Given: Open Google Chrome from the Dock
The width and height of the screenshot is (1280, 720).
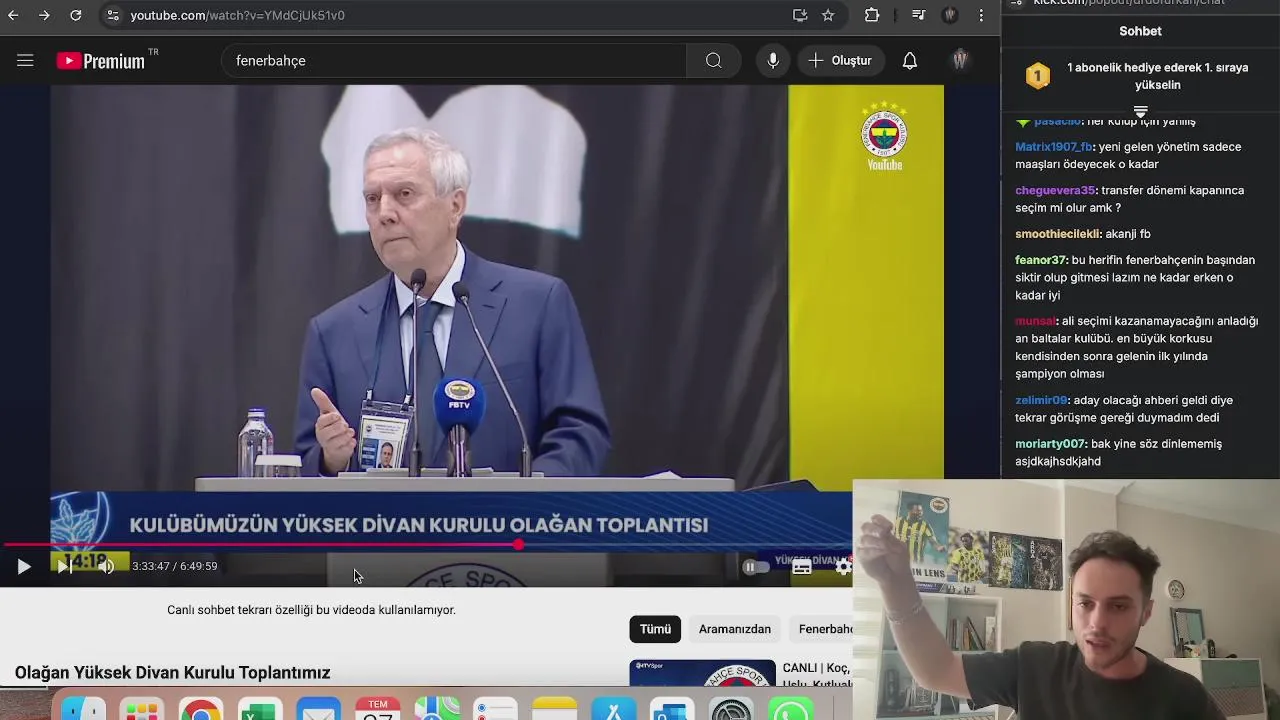Looking at the screenshot, I should tap(201, 708).
